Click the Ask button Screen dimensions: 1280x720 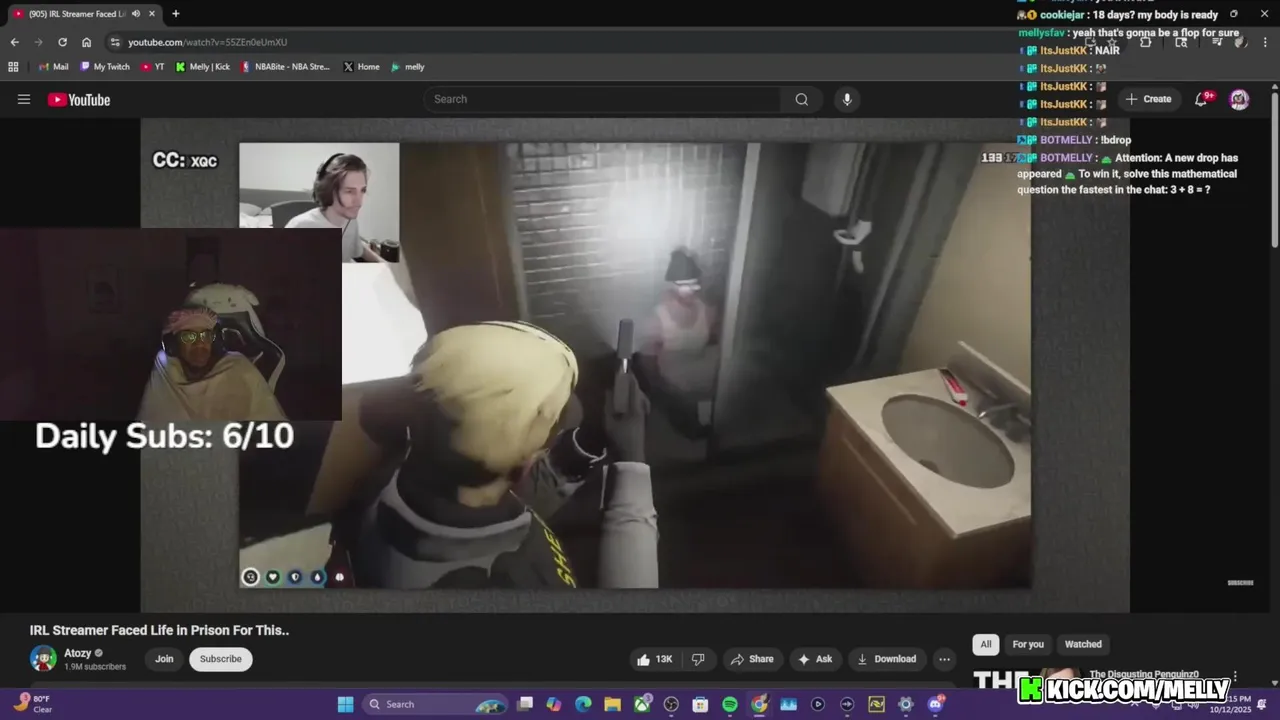(815, 659)
